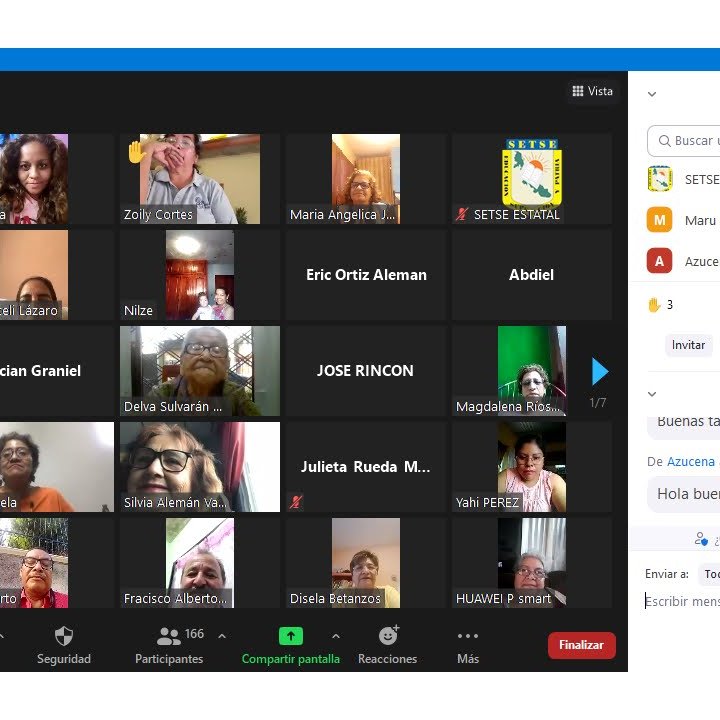Go to next gallery page arrow
The height and width of the screenshot is (720, 720).
(x=599, y=371)
